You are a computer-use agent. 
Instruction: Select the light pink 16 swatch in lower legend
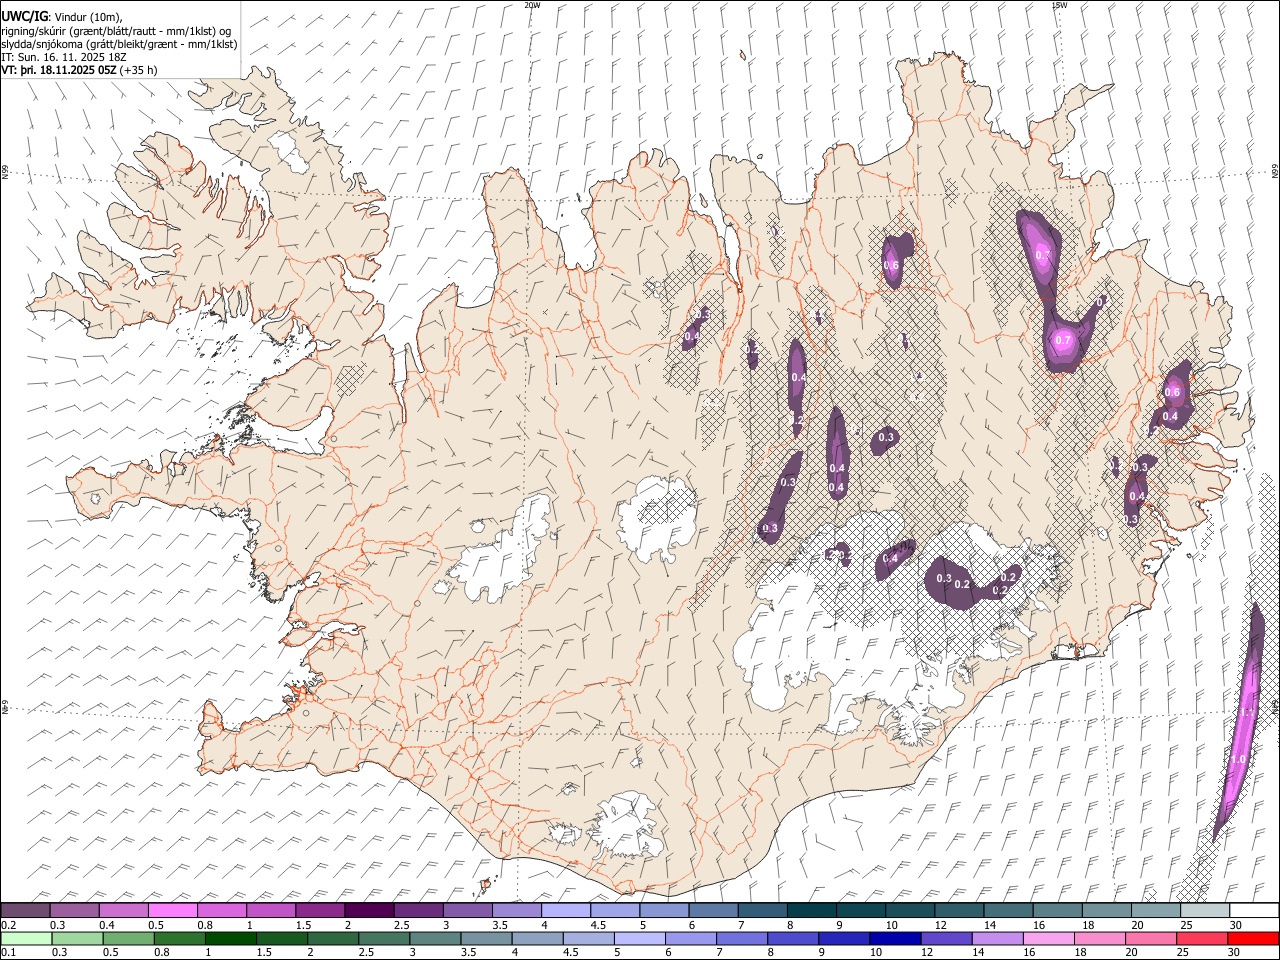[x=1049, y=938]
